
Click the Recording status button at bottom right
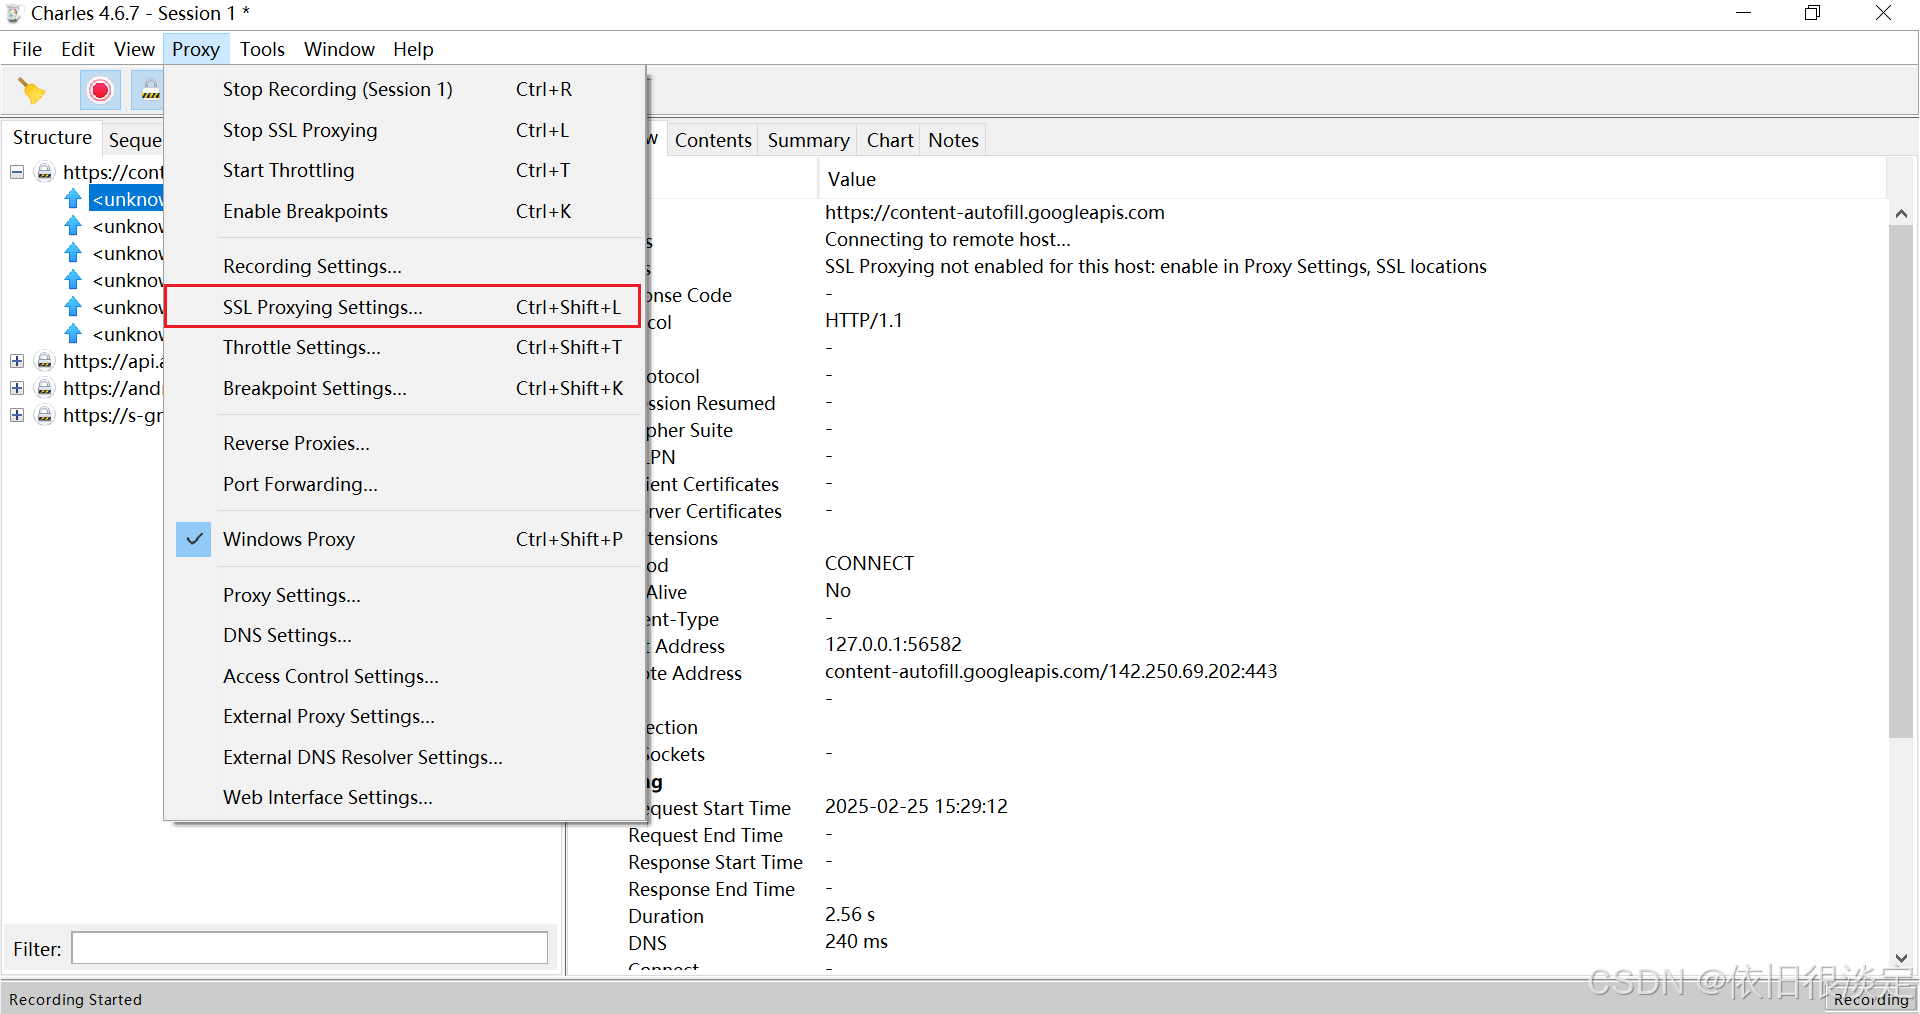point(1871,999)
